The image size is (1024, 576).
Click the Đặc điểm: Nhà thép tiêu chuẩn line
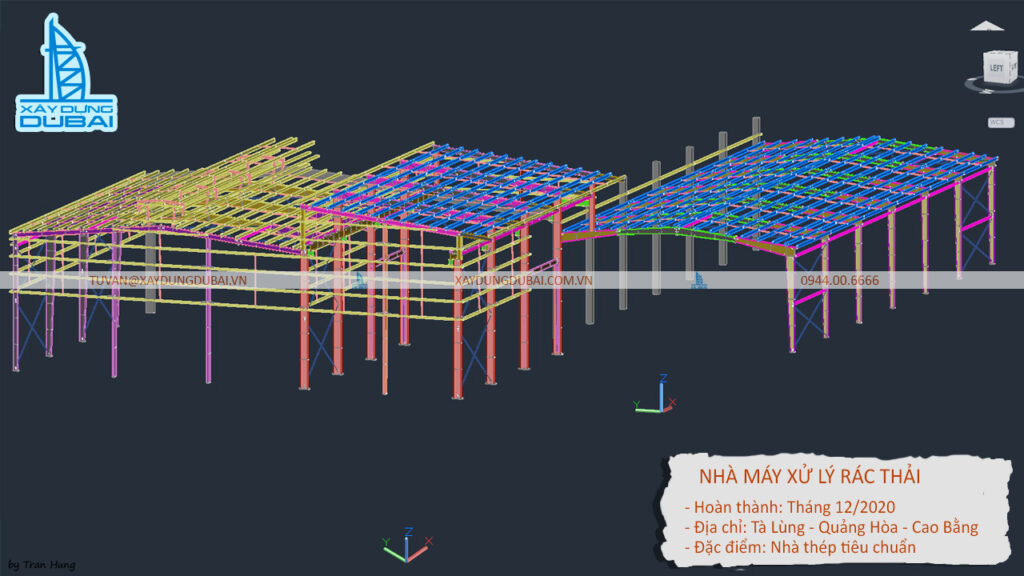point(800,547)
